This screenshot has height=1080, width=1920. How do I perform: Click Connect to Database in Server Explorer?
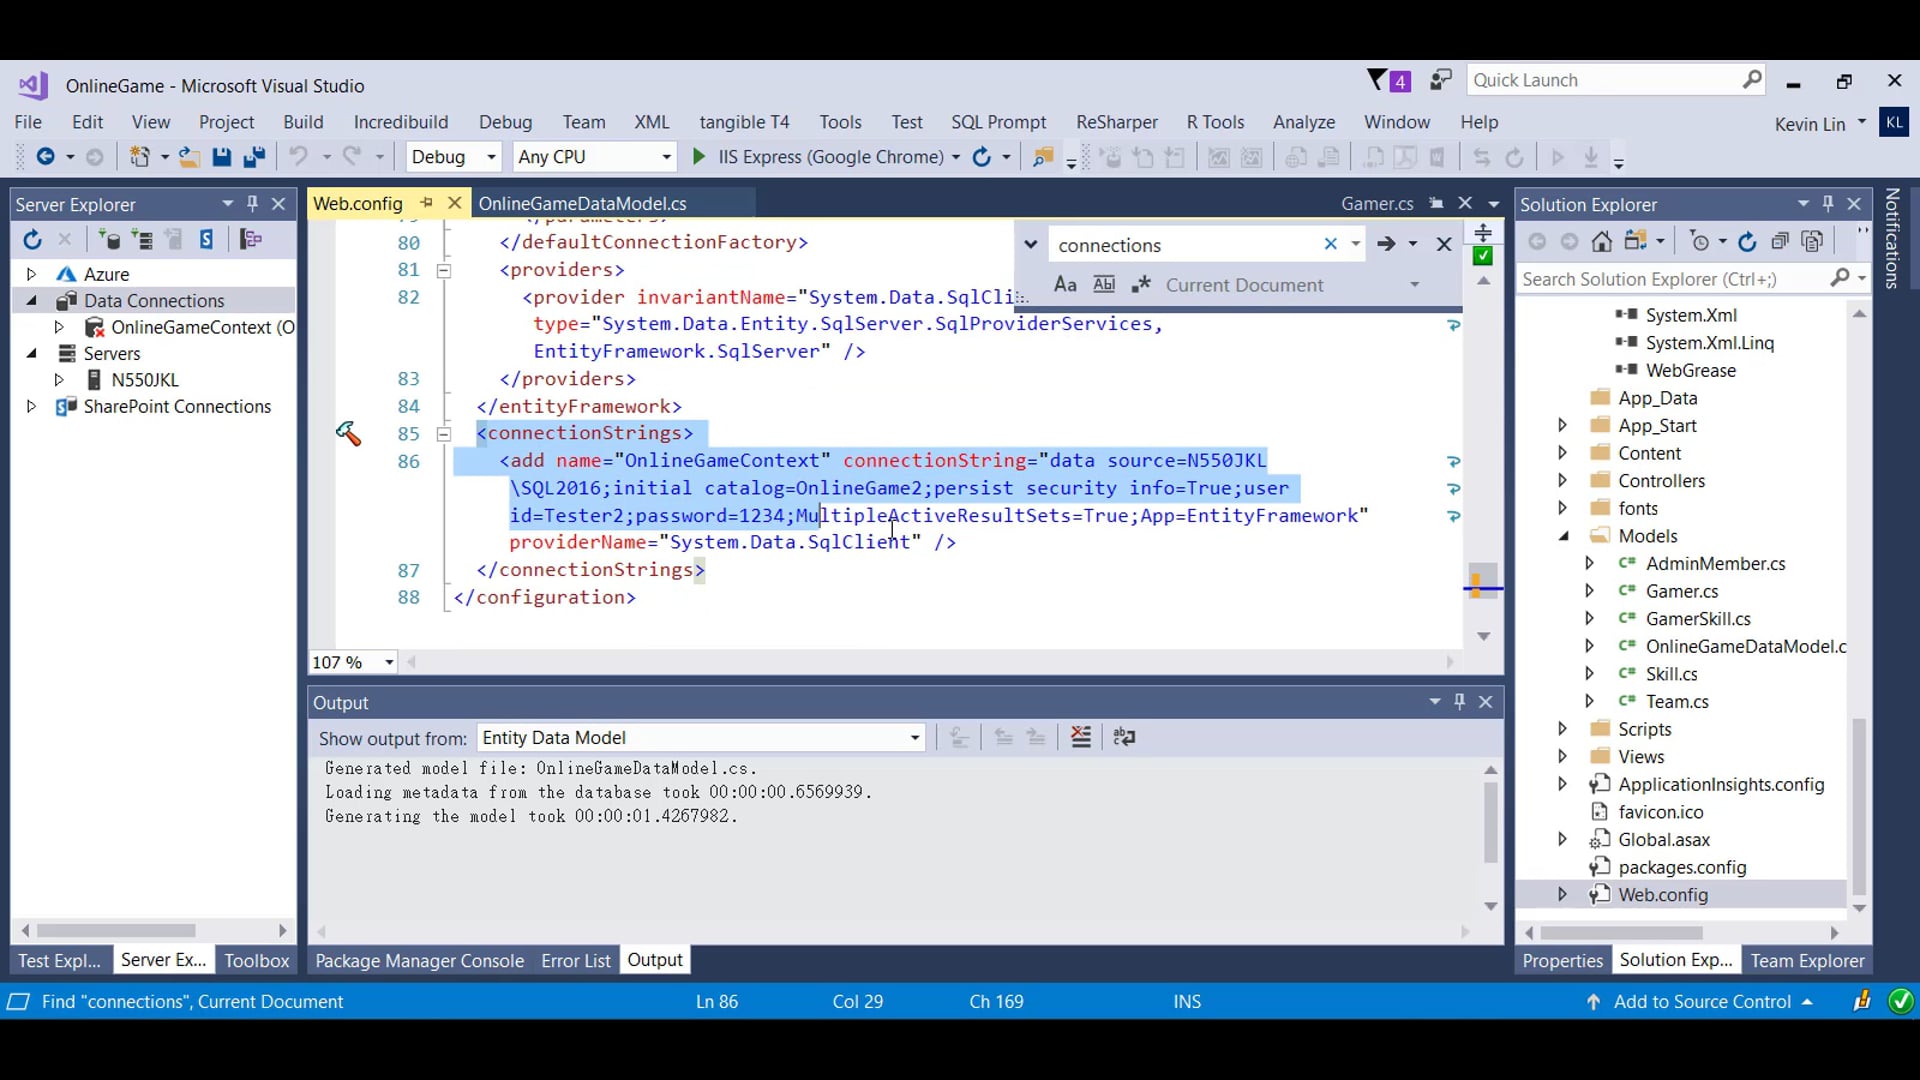110,240
